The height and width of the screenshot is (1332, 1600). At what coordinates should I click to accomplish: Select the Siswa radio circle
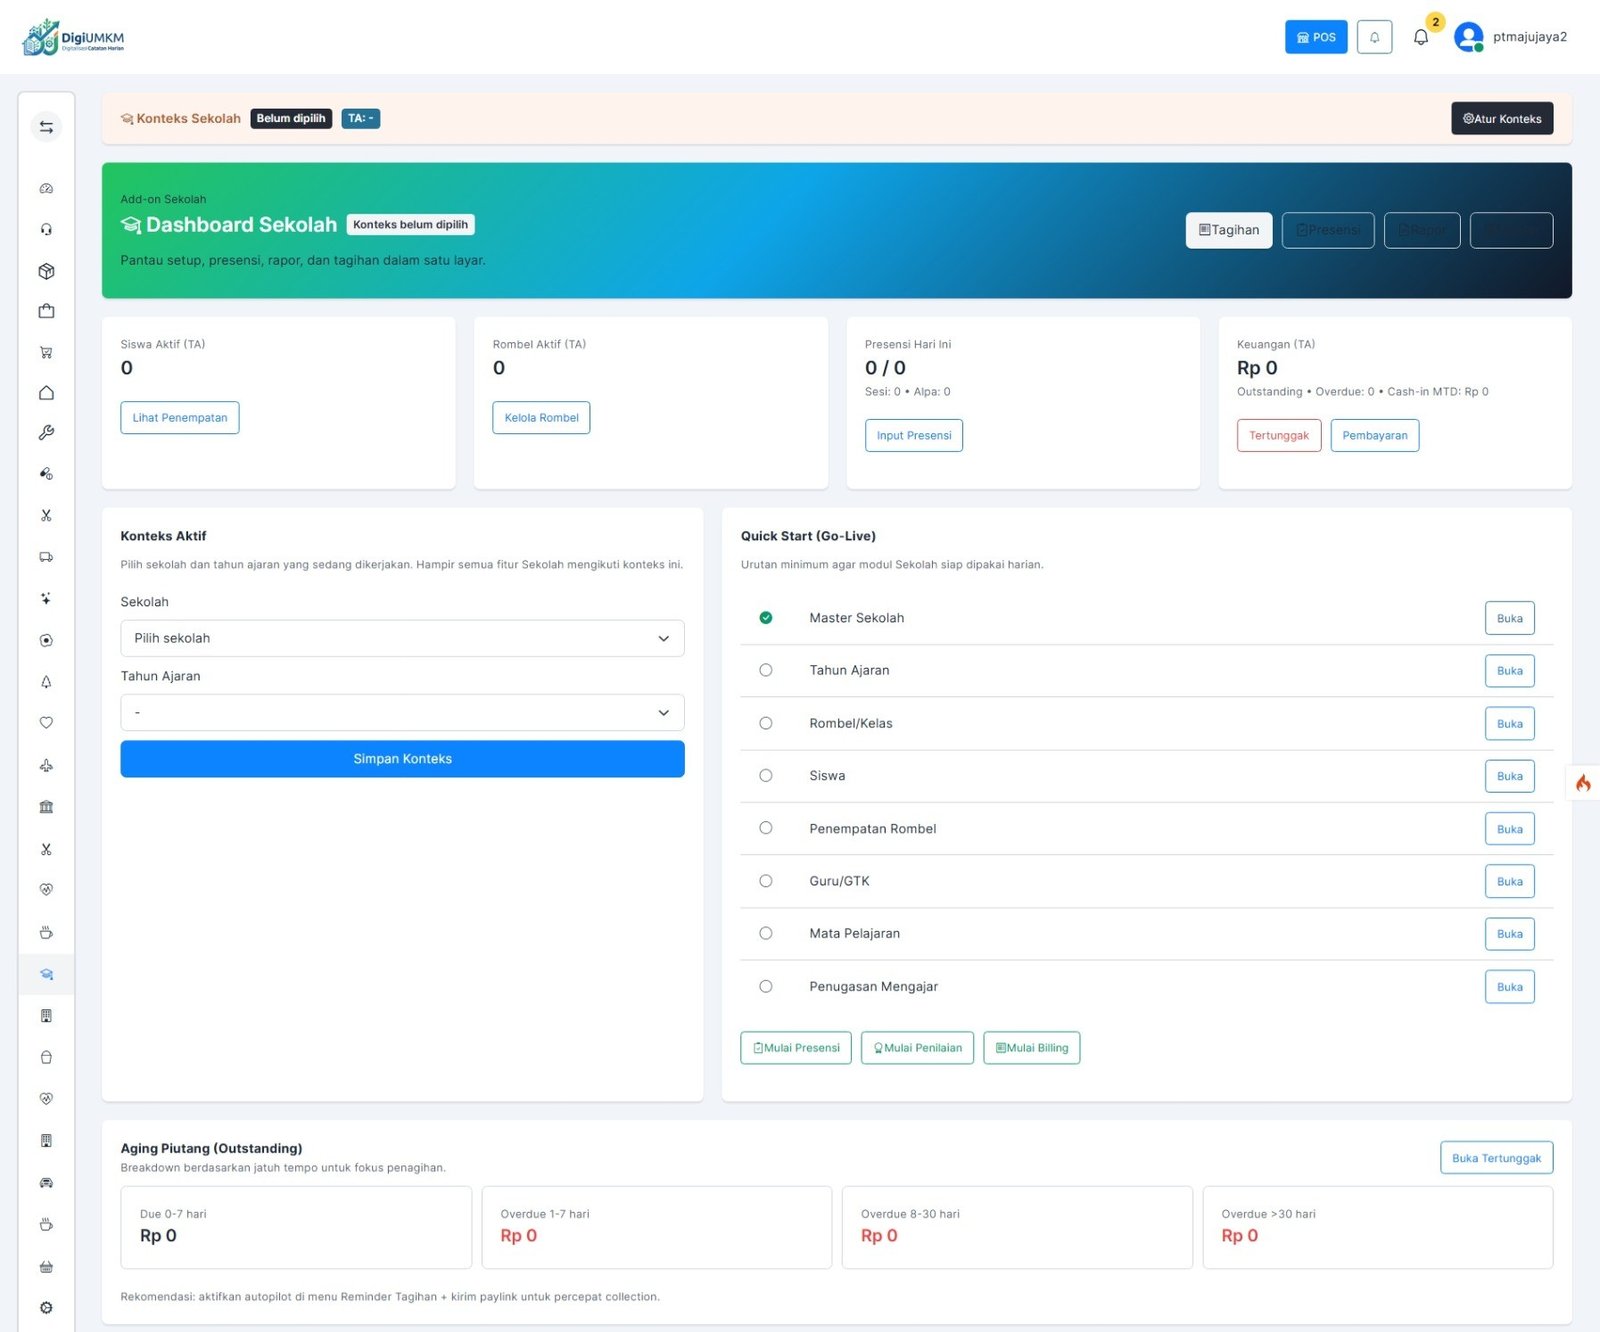tap(766, 775)
